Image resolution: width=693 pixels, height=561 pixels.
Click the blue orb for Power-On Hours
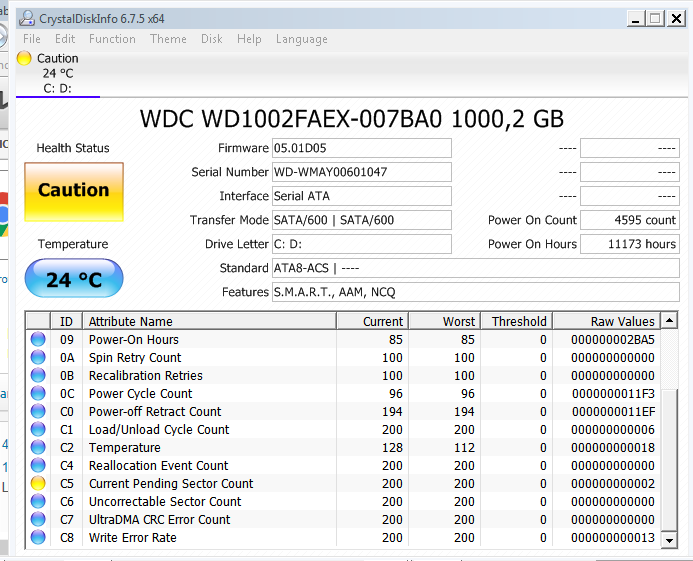38,339
